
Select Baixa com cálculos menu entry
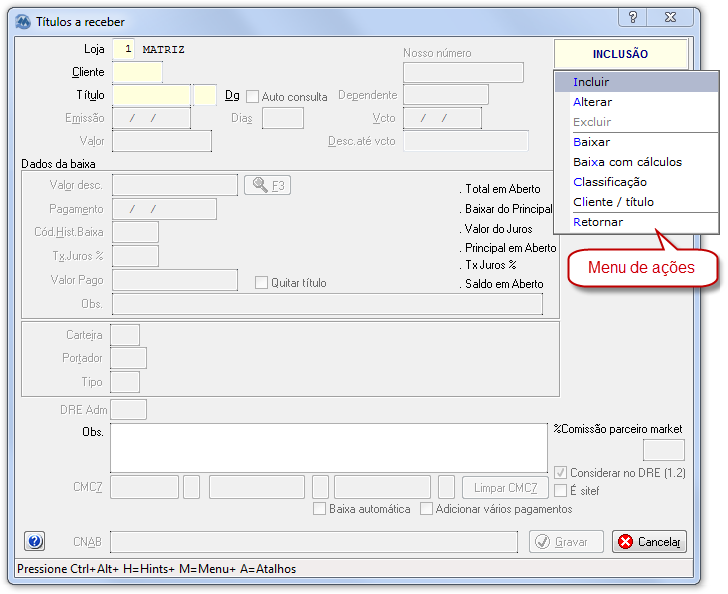click(636, 162)
